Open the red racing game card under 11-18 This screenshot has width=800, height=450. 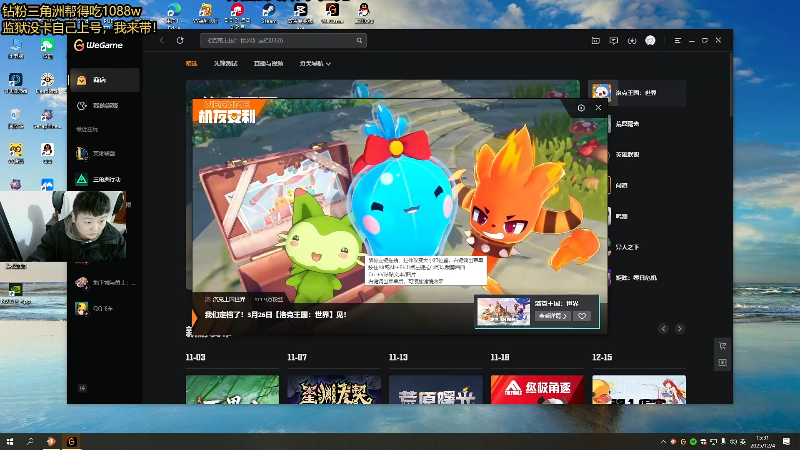coord(537,390)
